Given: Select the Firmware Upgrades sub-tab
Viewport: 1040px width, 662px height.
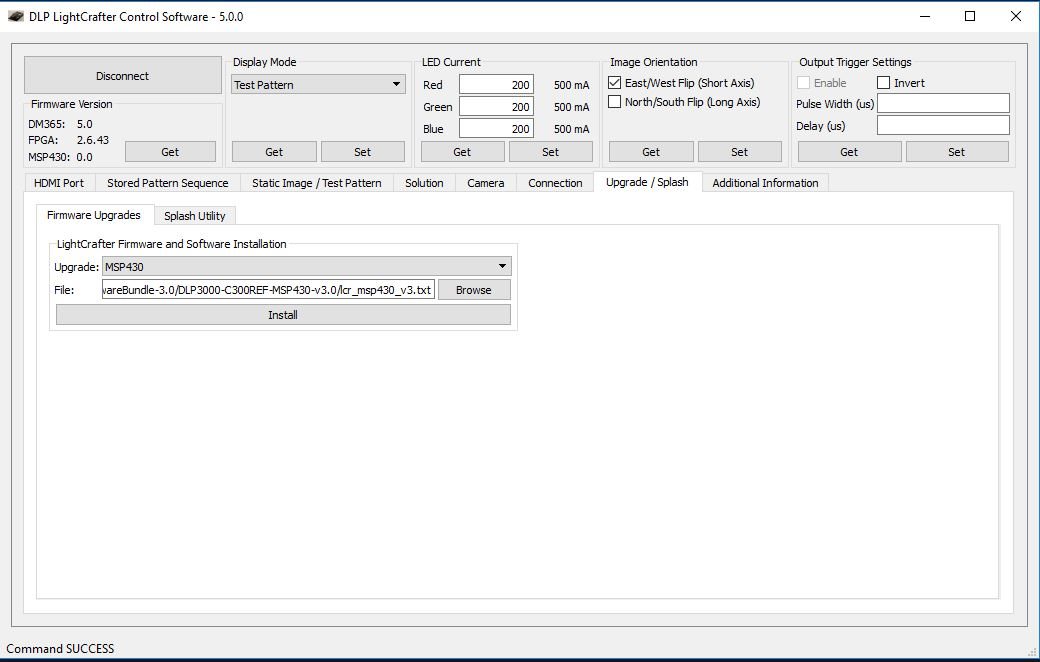Looking at the screenshot, I should click(94, 215).
